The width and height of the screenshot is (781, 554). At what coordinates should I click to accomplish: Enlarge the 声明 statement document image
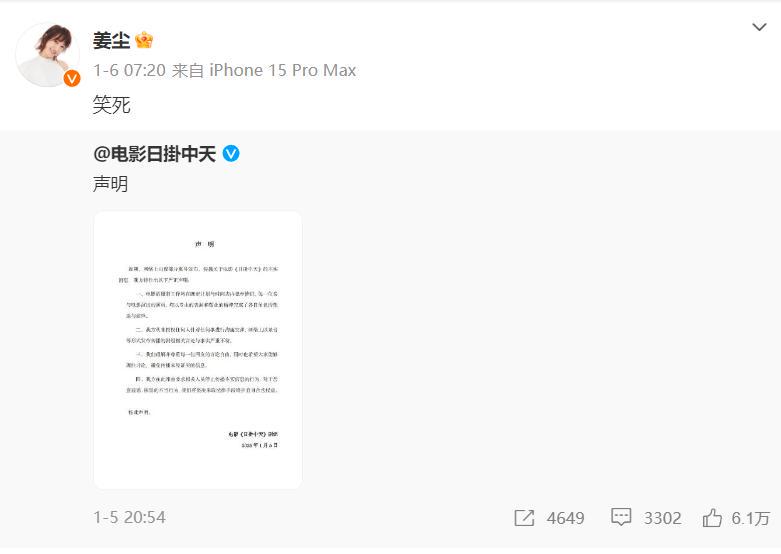[198, 350]
